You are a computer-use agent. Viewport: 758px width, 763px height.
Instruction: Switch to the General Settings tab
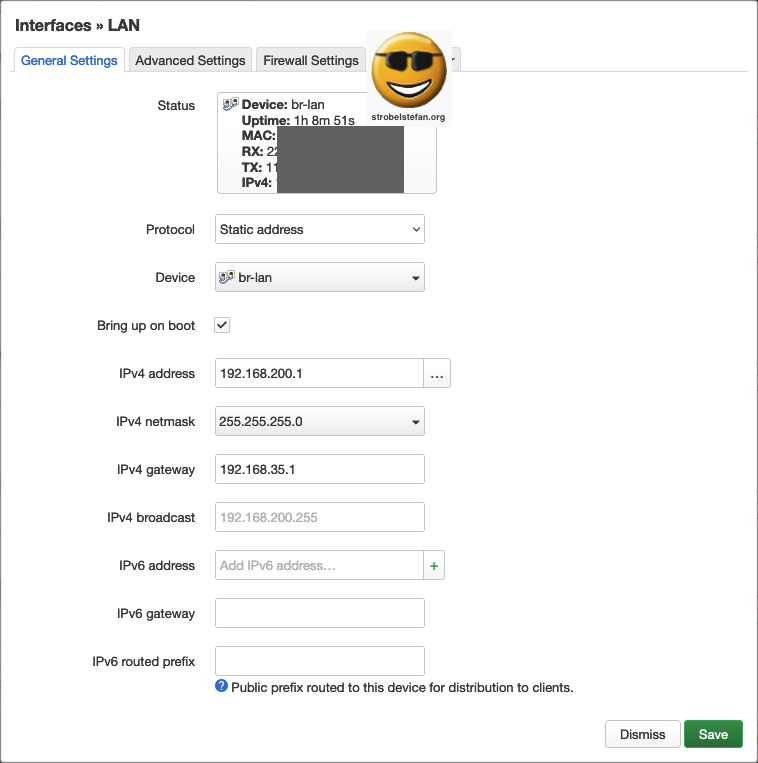pos(69,60)
